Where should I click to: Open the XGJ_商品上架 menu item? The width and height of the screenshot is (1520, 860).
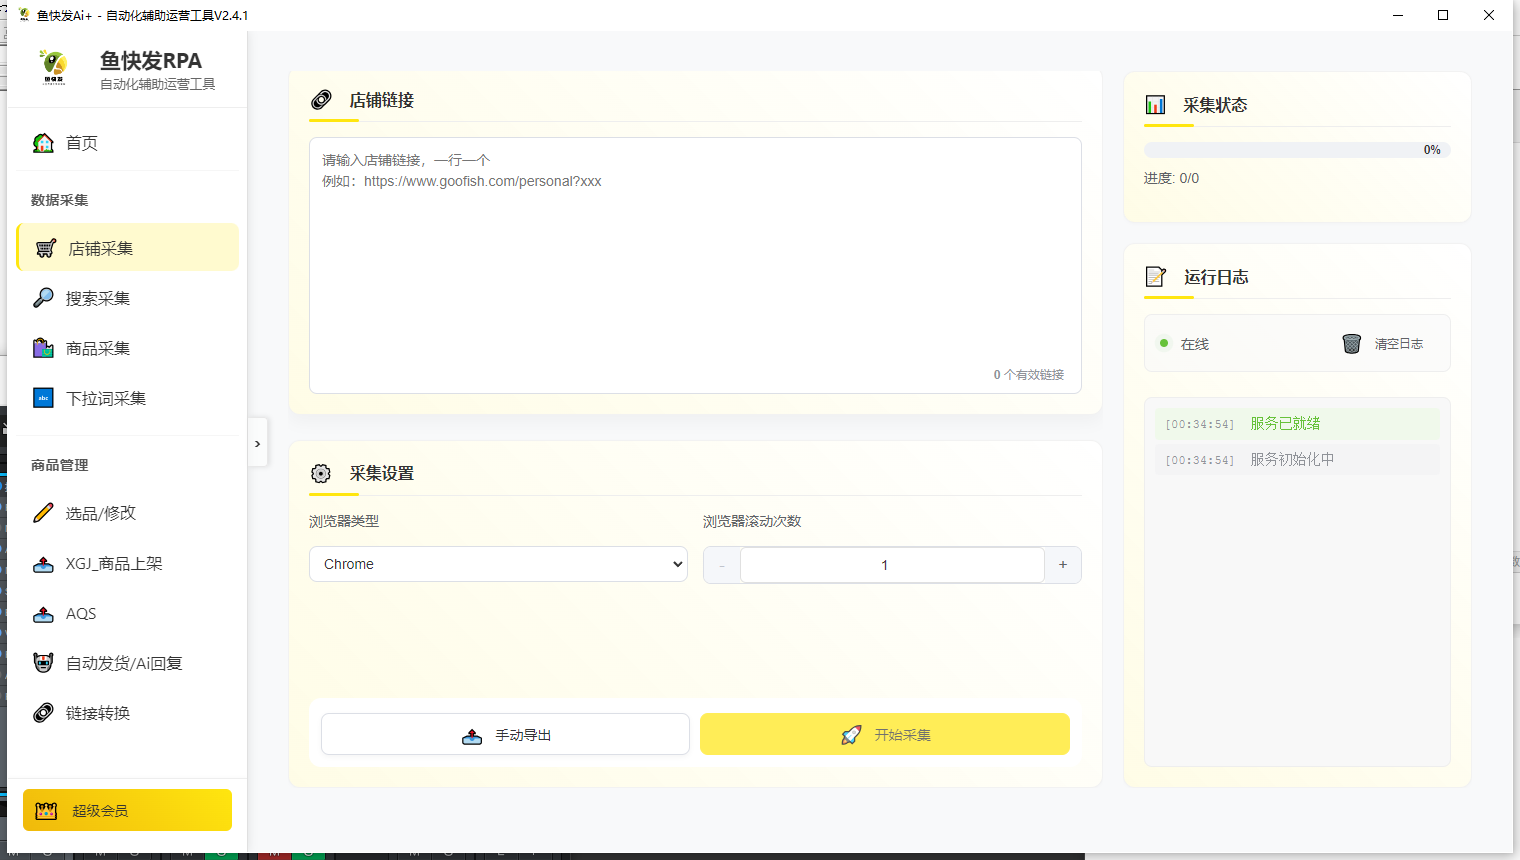(x=114, y=563)
